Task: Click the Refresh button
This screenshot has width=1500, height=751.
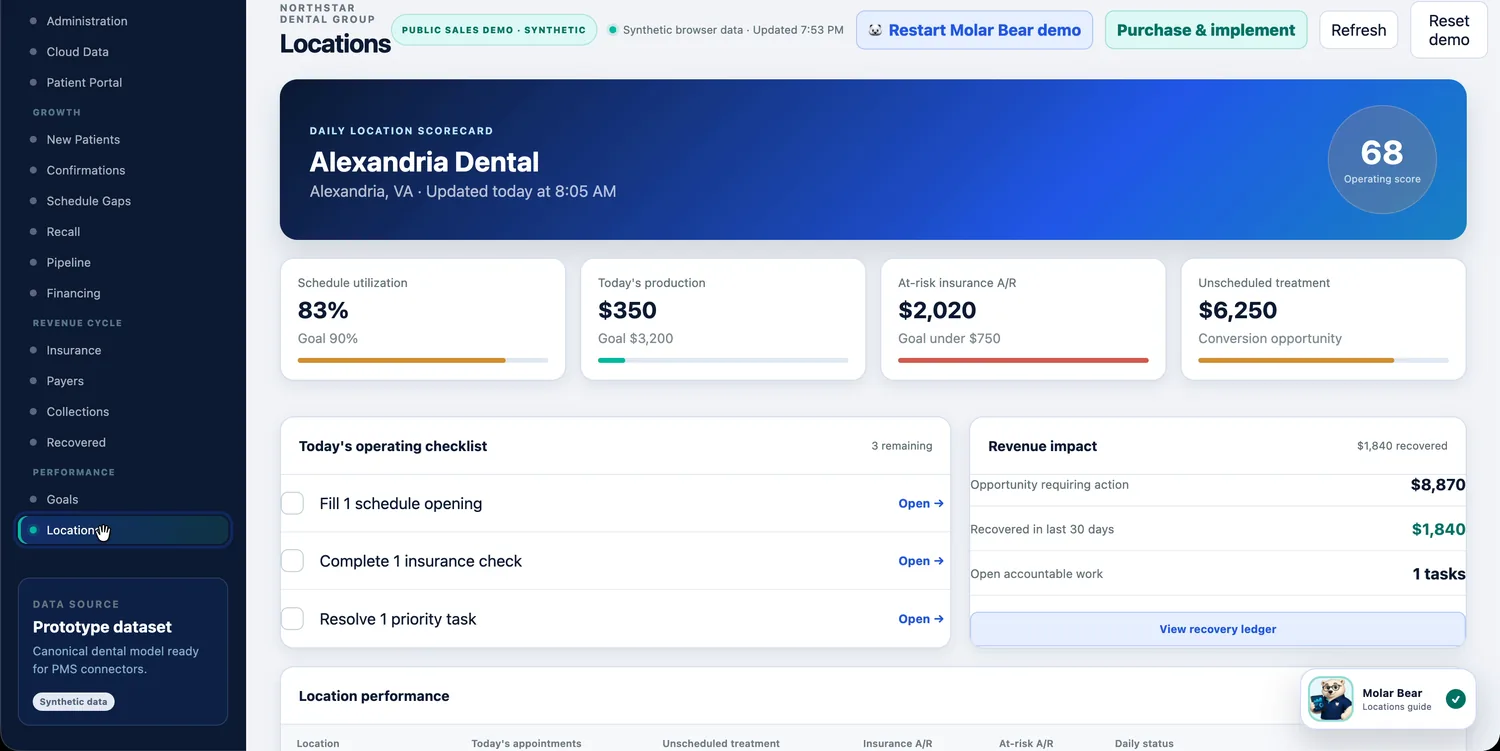Action: 1359,30
